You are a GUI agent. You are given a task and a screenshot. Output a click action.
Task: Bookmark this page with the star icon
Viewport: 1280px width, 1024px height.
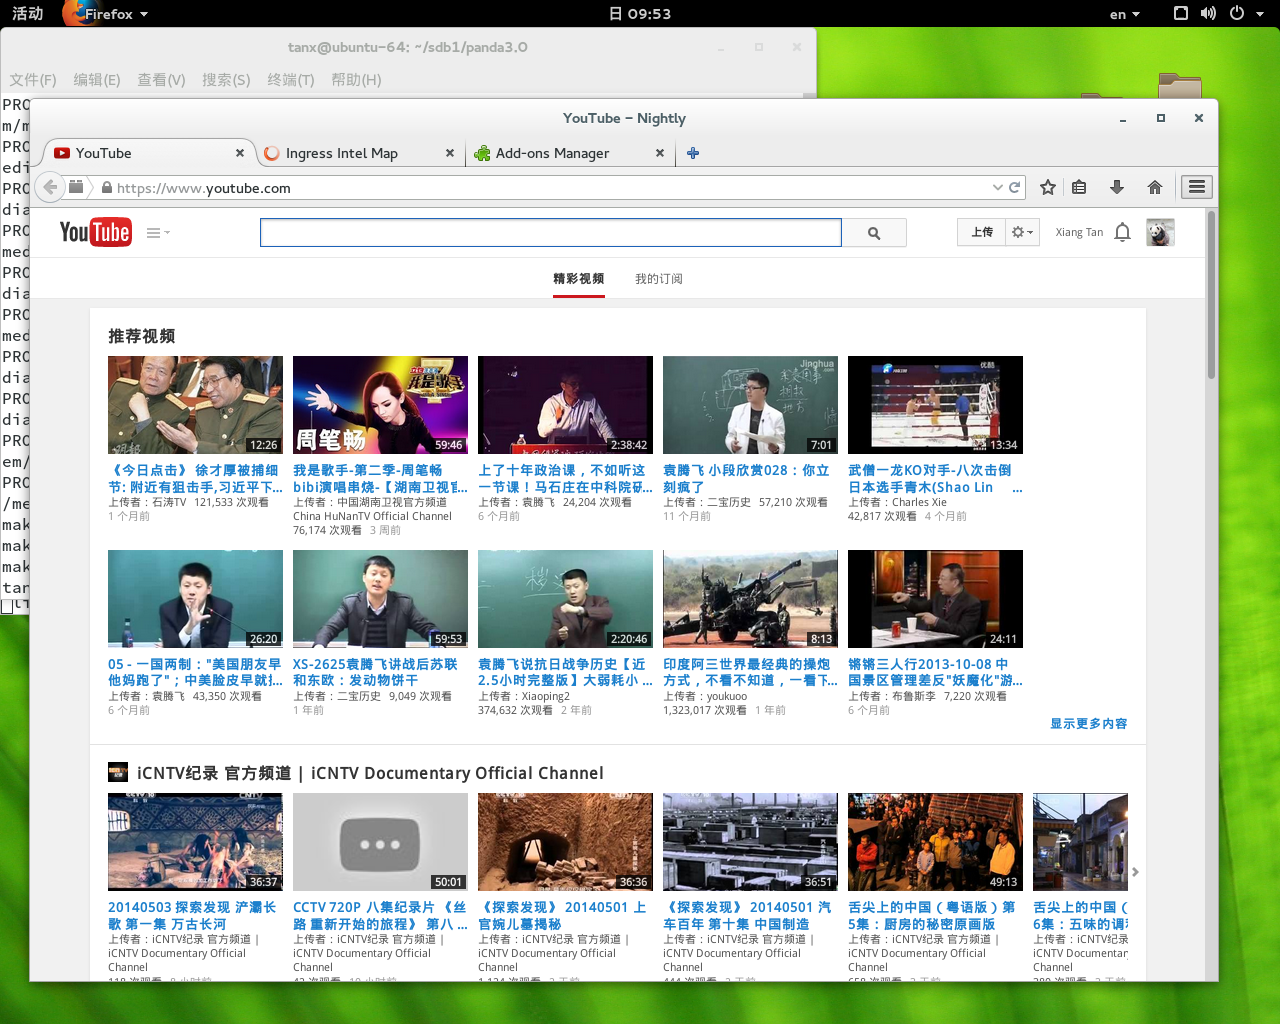coord(1048,187)
